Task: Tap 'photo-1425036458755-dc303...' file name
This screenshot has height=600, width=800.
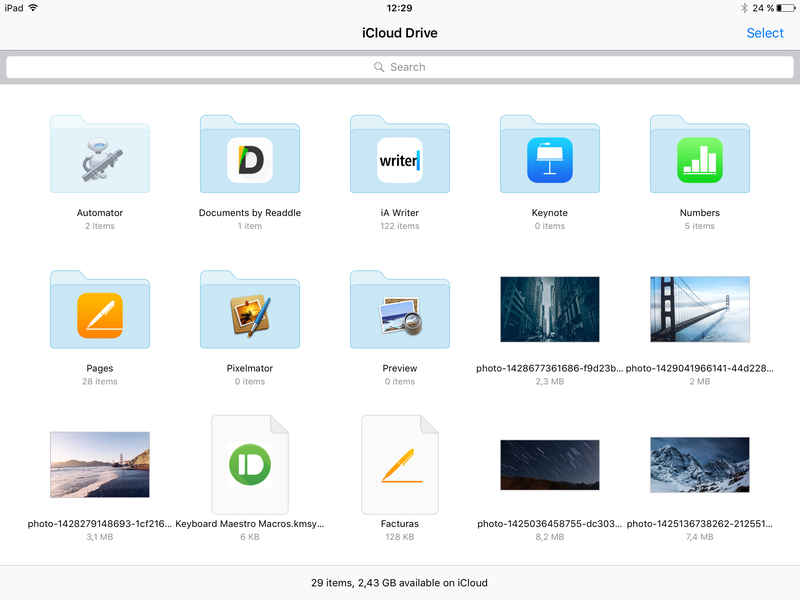Action: (549, 524)
